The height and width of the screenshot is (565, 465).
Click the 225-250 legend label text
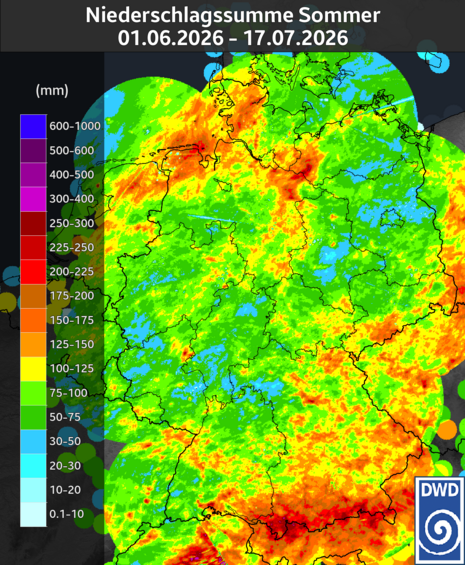click(x=72, y=247)
